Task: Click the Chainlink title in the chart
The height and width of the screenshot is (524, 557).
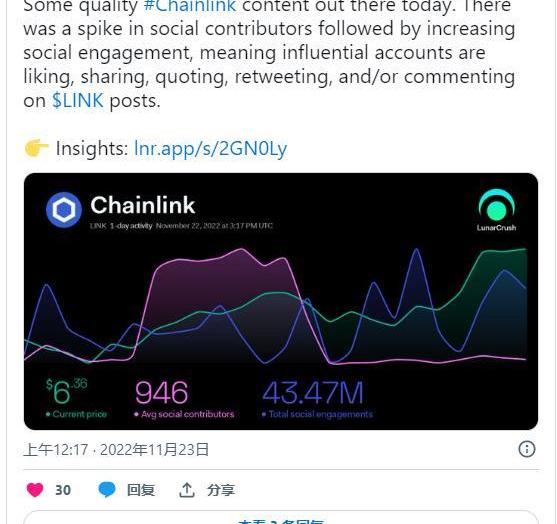Action: tap(143, 205)
